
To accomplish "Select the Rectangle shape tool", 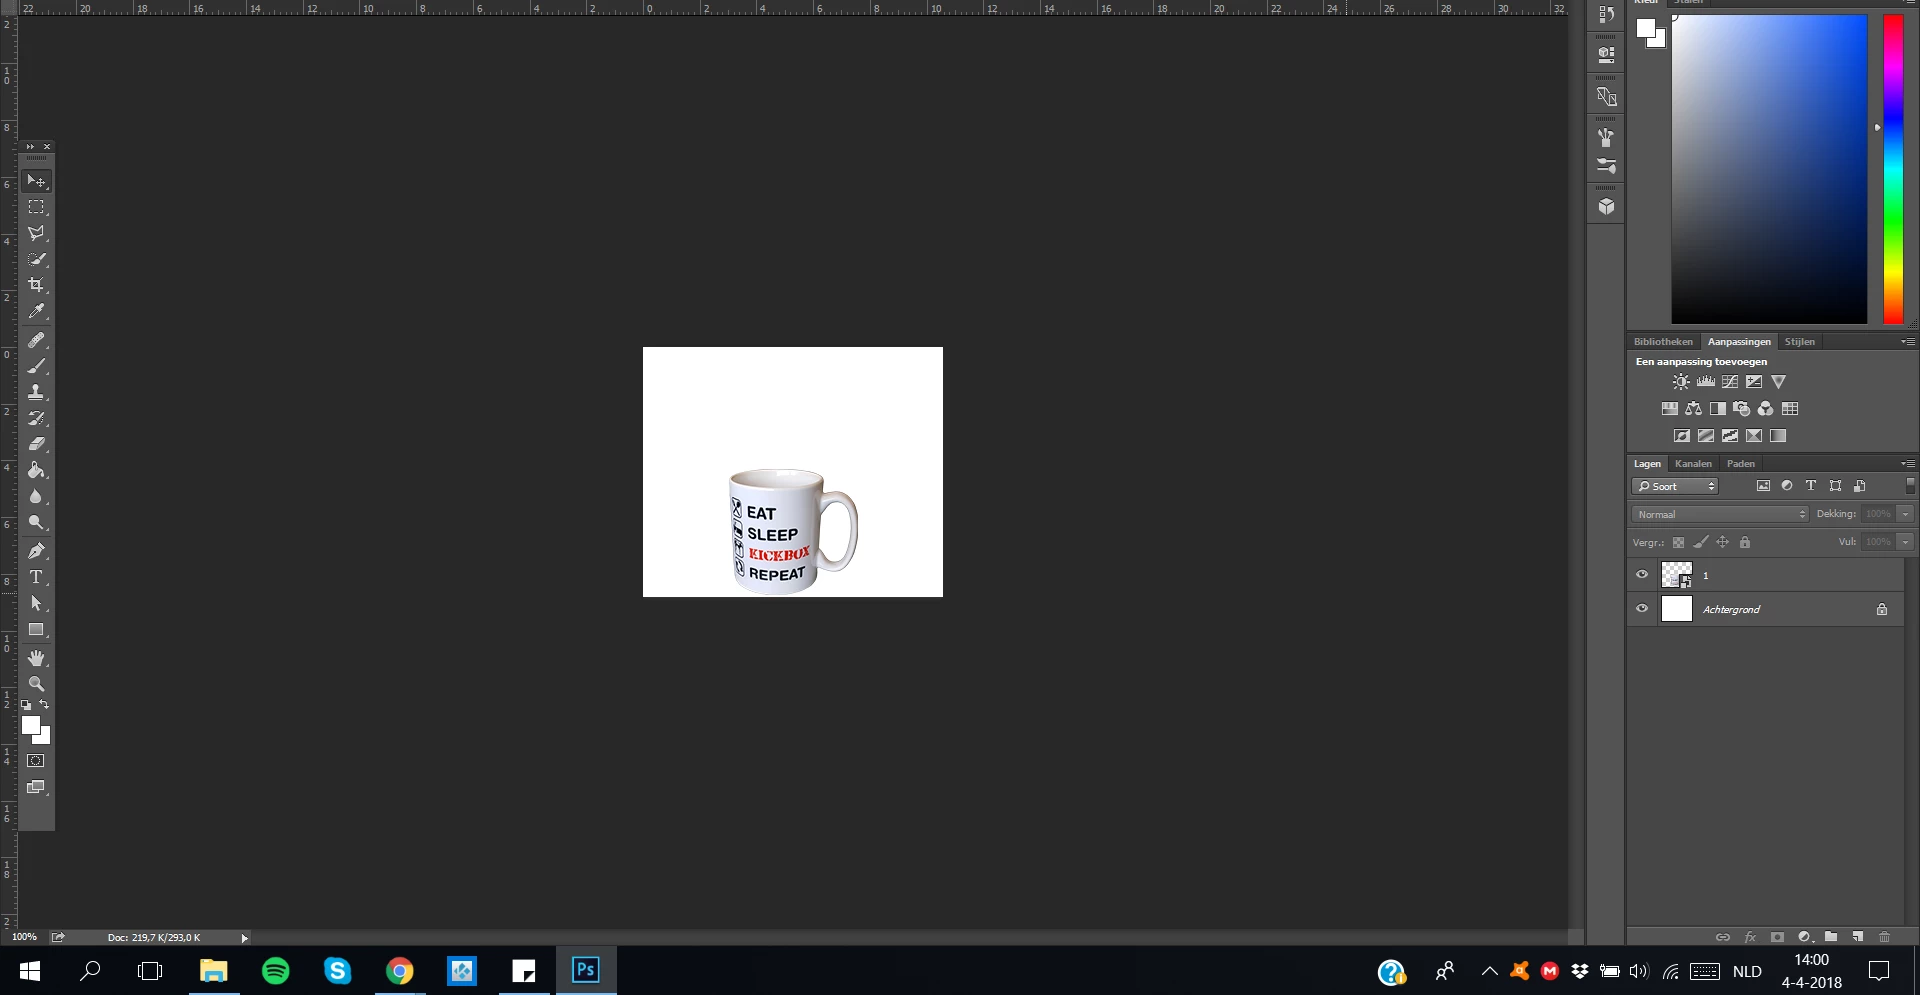I will pos(36,629).
